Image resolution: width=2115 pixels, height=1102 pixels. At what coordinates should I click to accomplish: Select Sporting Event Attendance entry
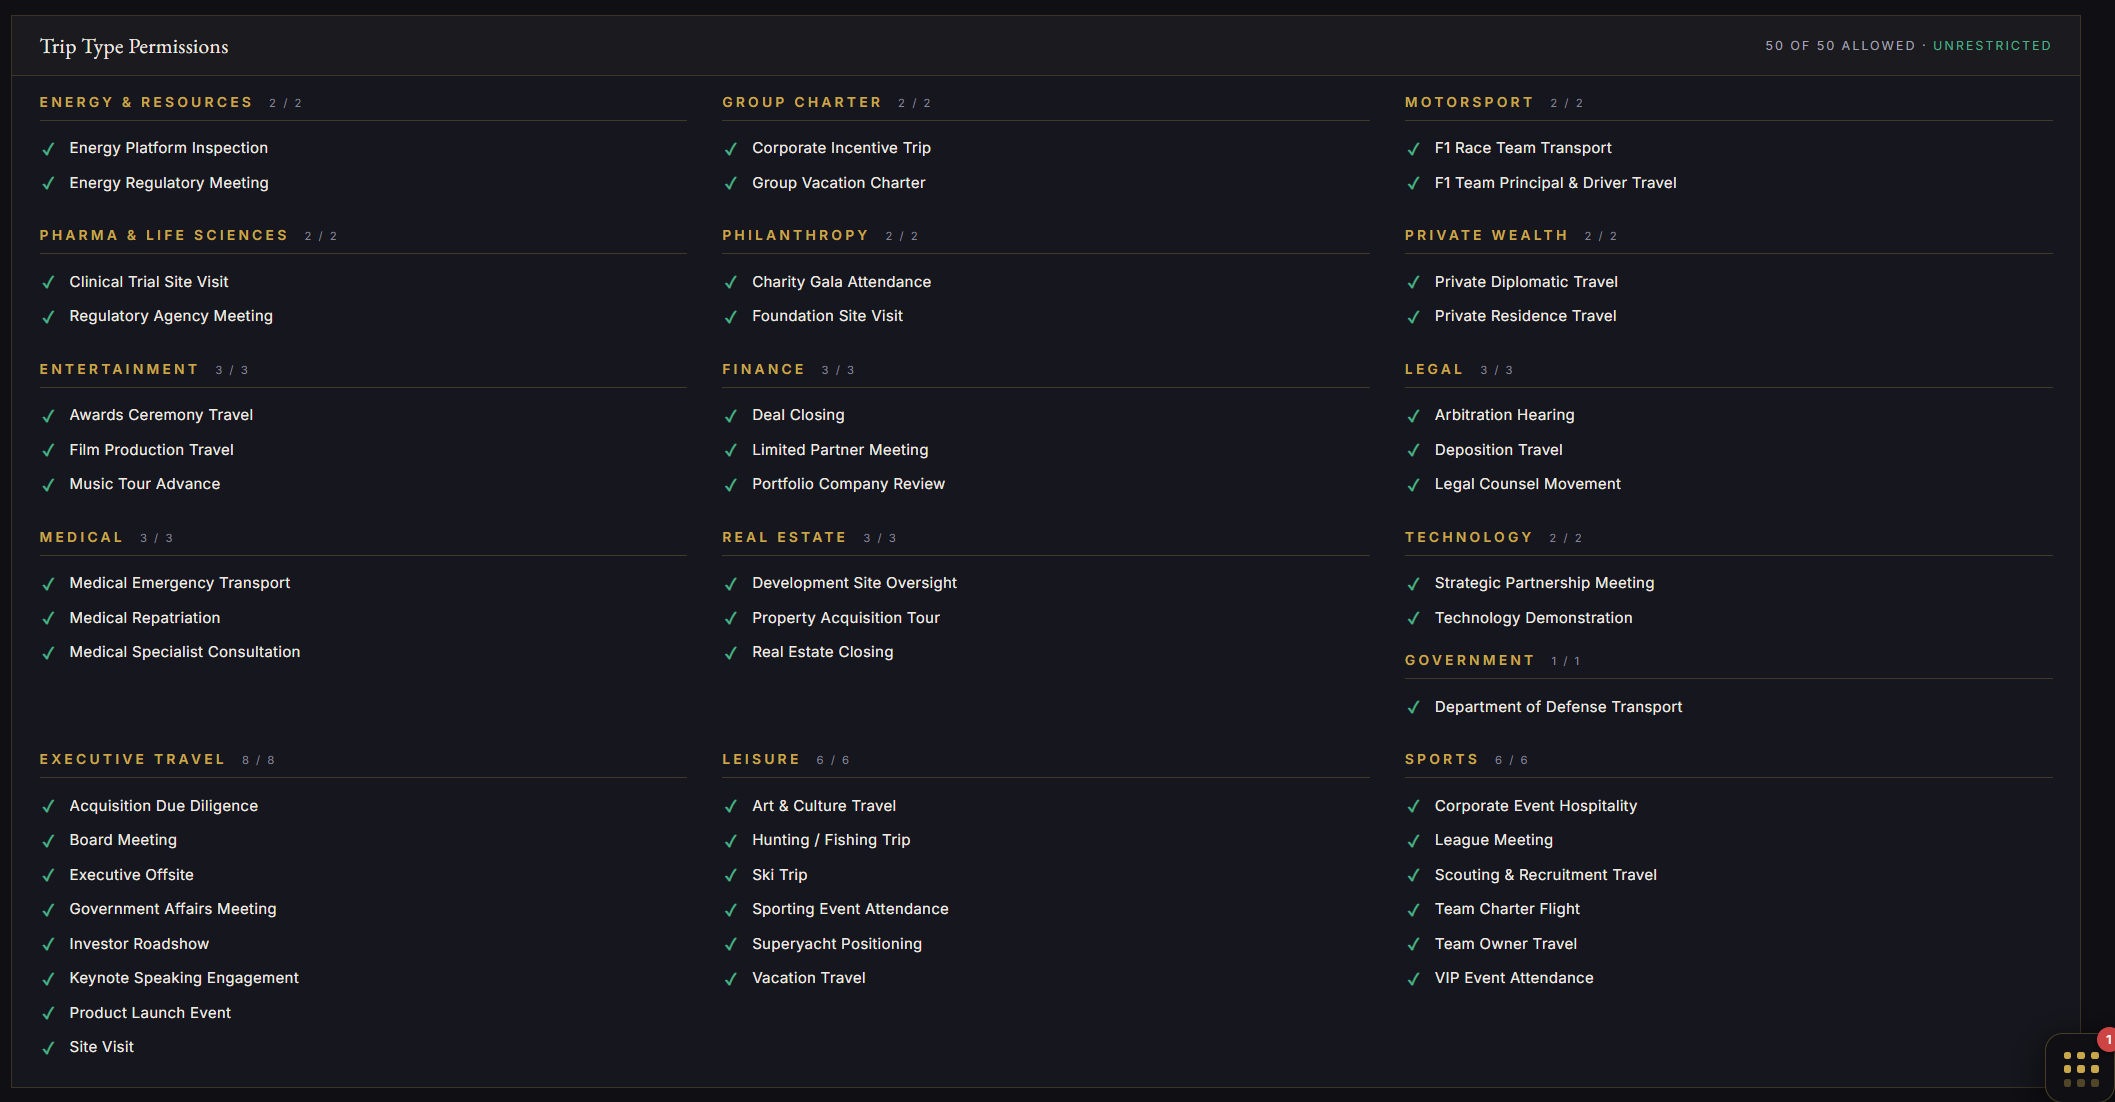tap(850, 909)
